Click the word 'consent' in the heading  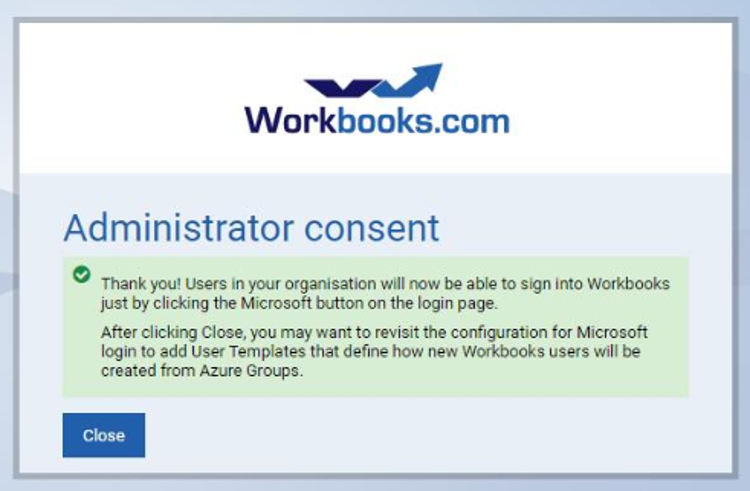371,228
